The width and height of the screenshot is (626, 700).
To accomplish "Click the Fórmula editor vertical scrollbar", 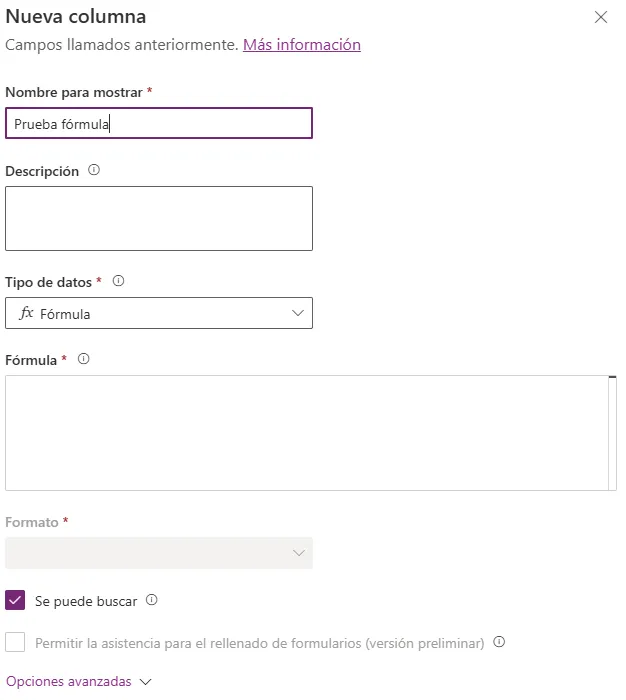I will 612,433.
